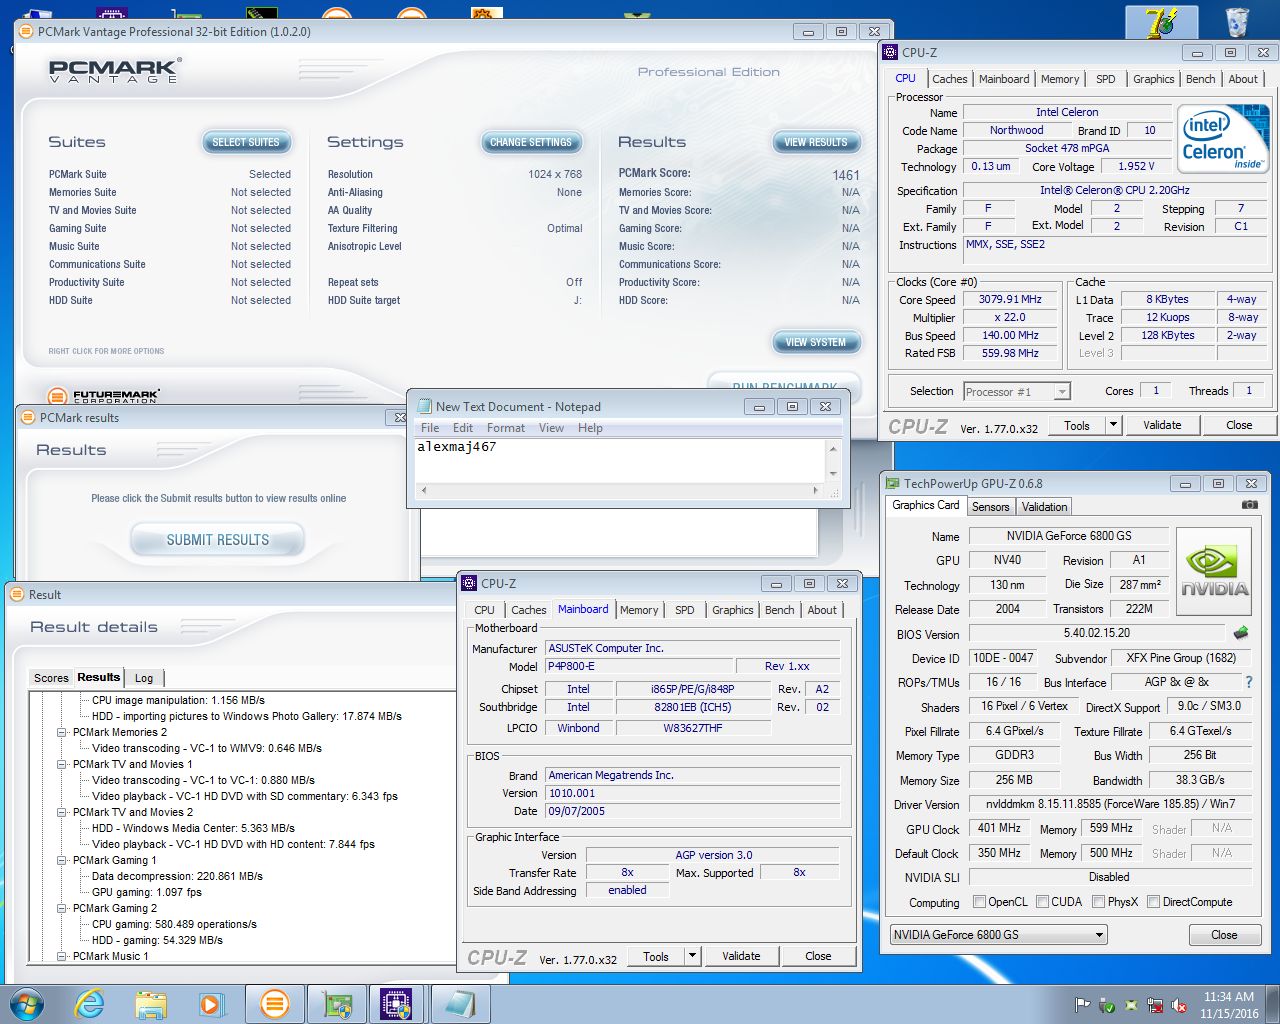Viewport: 1280px width, 1024px height.
Task: Click the BIOS save icon in GPU-Z
Action: (x=1241, y=633)
